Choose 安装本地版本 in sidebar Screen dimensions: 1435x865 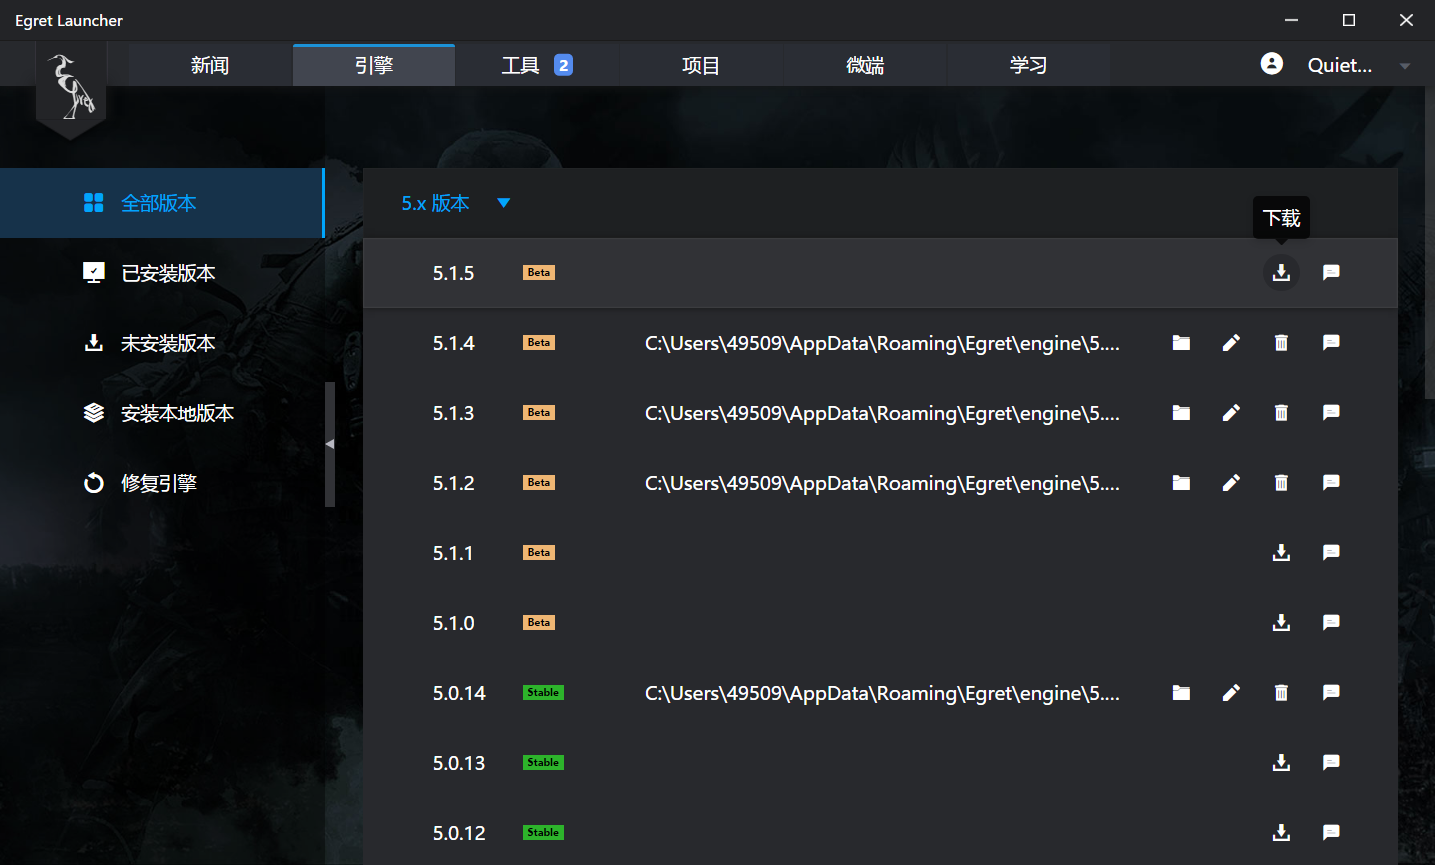point(176,413)
